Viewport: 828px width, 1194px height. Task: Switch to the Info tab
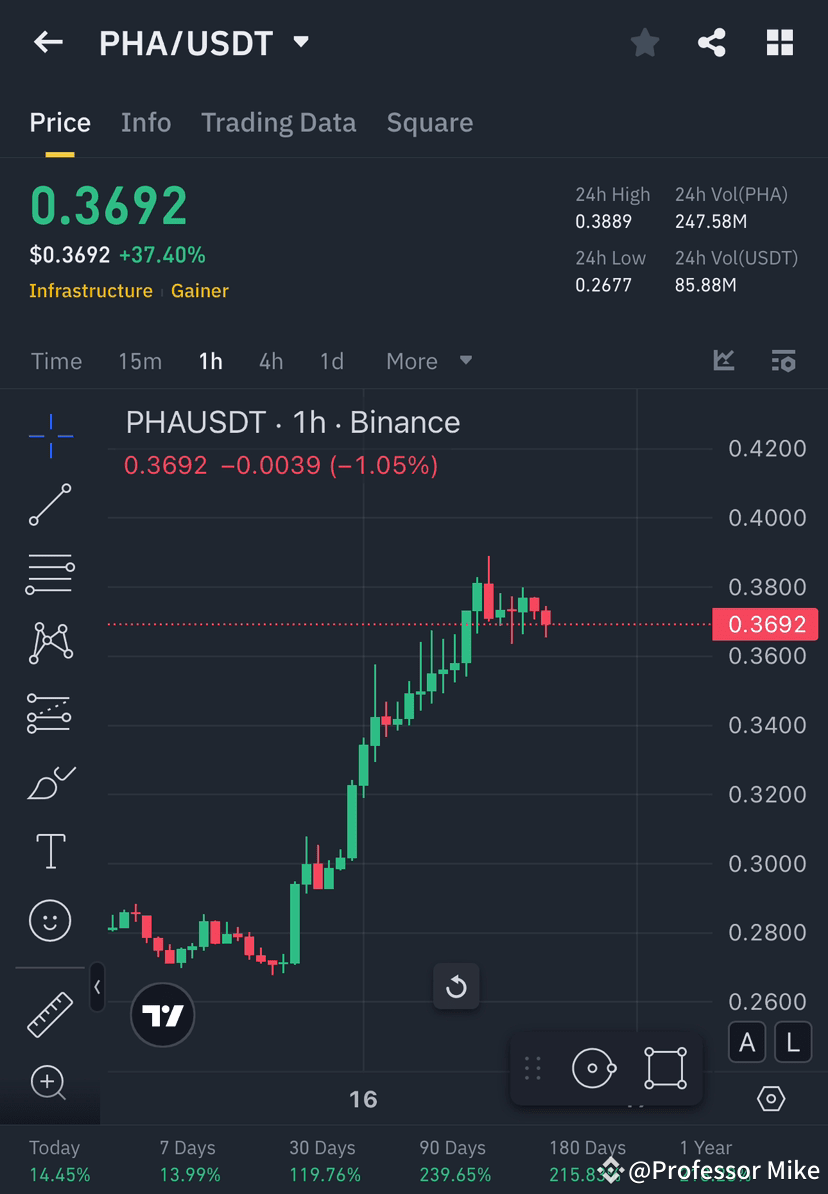pos(145,122)
